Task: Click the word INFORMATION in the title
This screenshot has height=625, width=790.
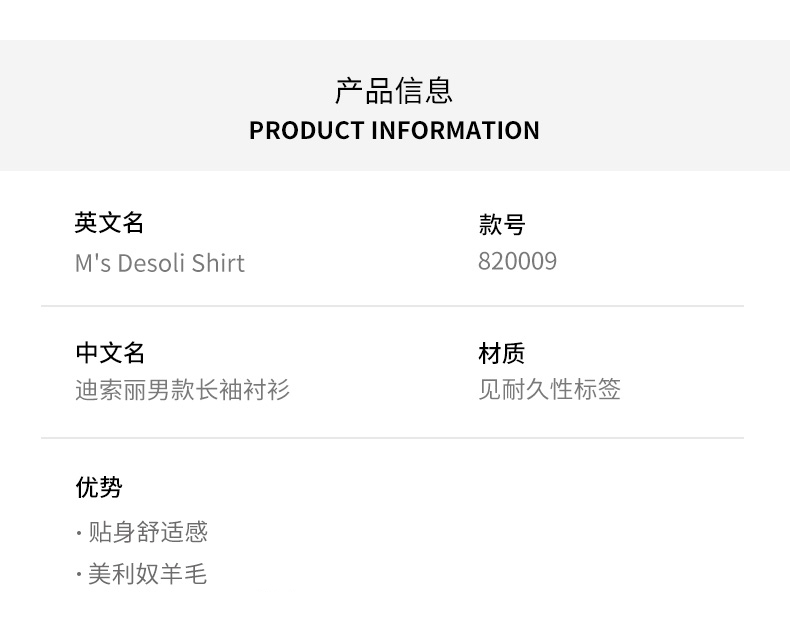Action: 455,130
